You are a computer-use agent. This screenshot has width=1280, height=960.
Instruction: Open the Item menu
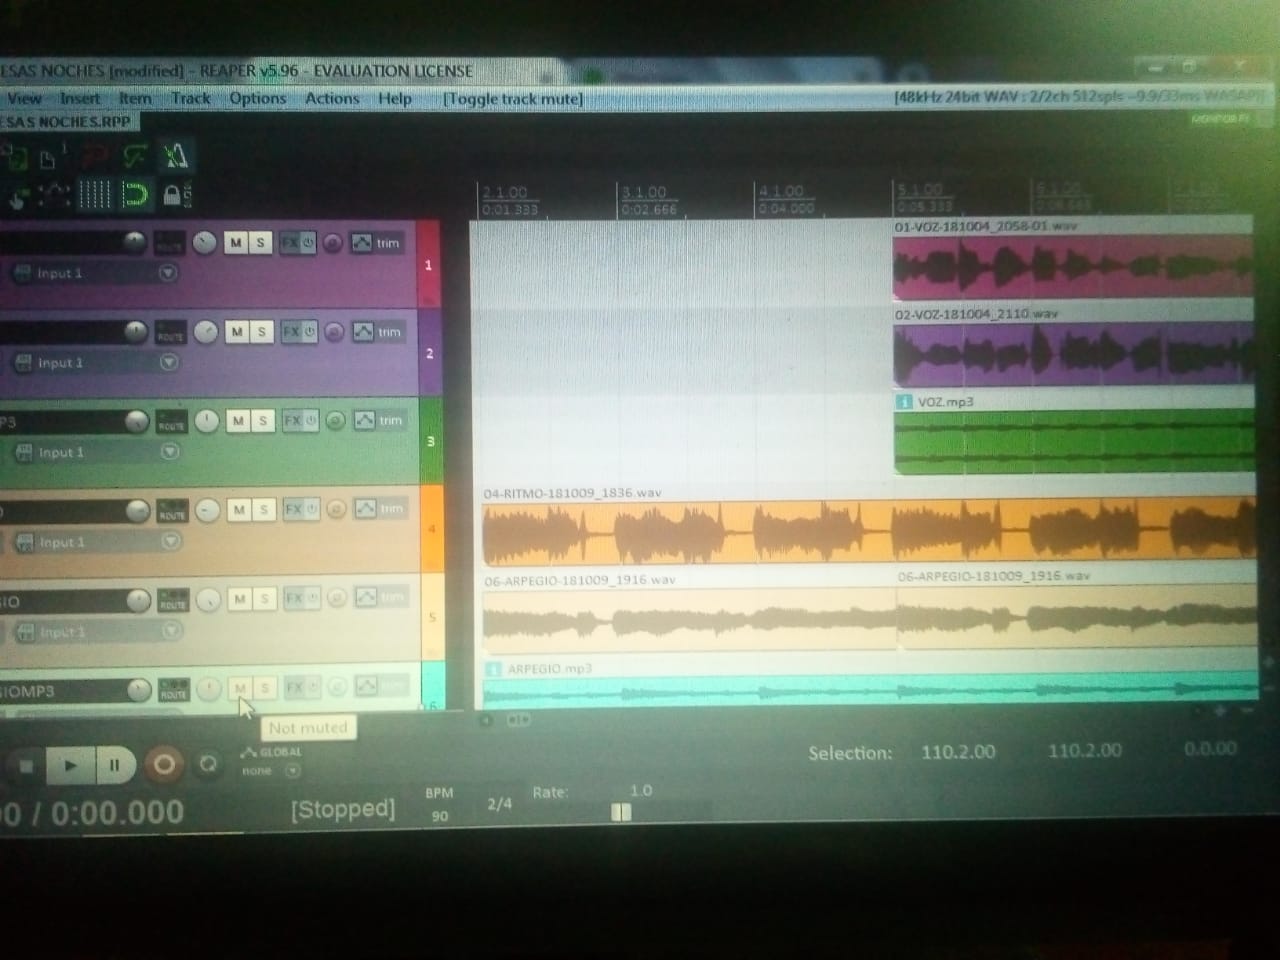point(135,98)
